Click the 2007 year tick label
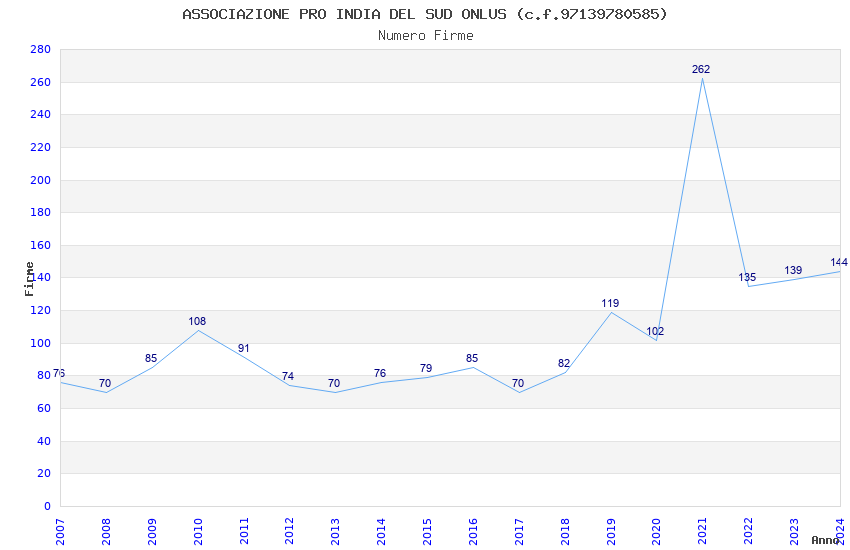Image resolution: width=850 pixels, height=550 pixels. pos(60,531)
